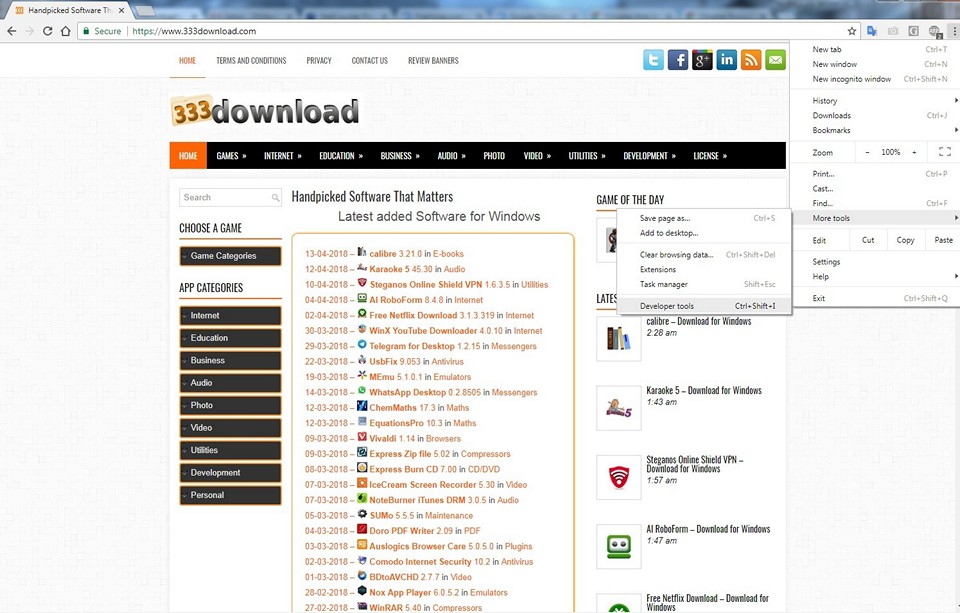Click the Steganos Online Shield VPN thumbnail

618,477
